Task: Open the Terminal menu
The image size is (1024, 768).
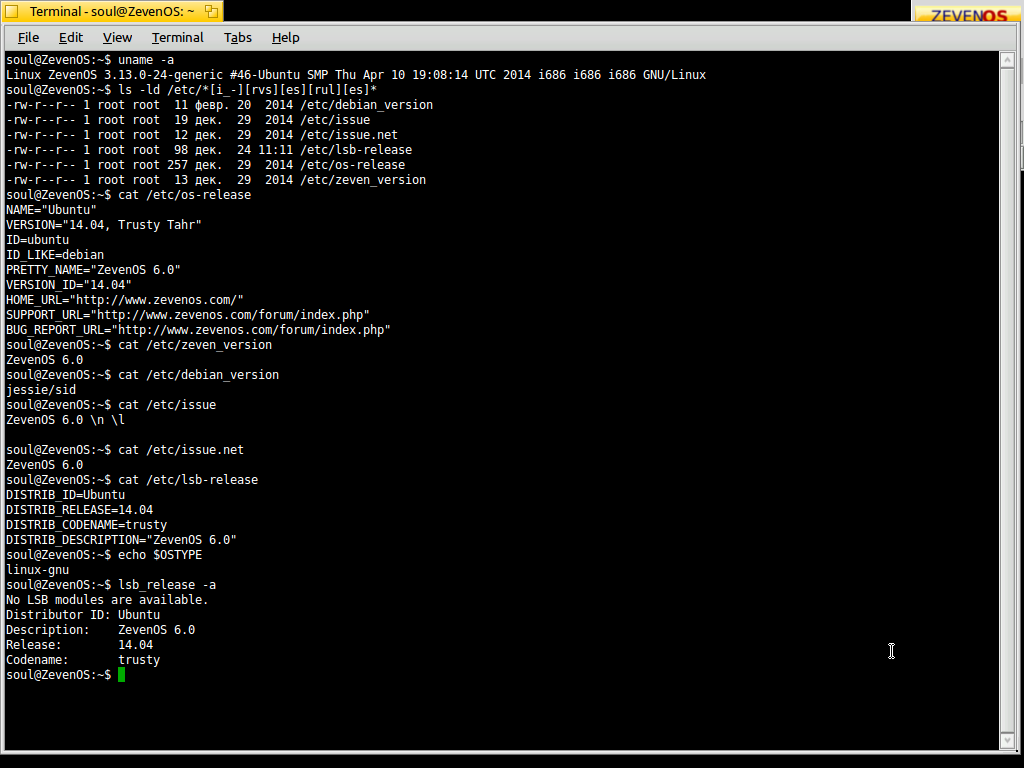Action: pos(178,38)
